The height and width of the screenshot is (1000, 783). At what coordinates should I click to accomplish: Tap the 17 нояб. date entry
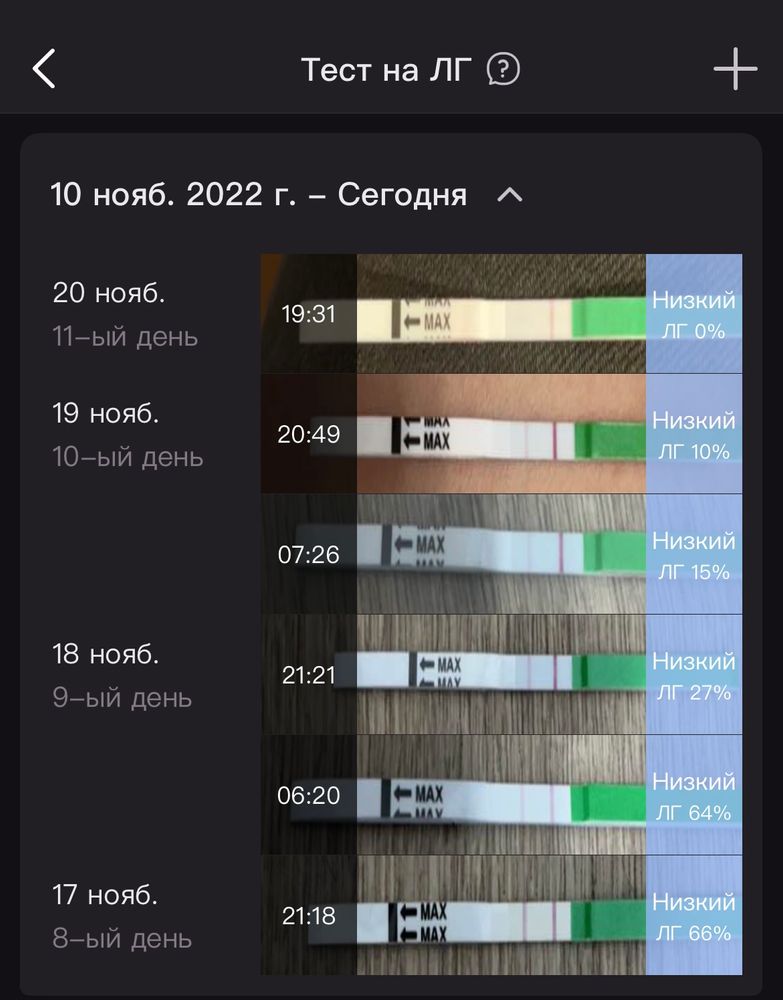[x=105, y=895]
